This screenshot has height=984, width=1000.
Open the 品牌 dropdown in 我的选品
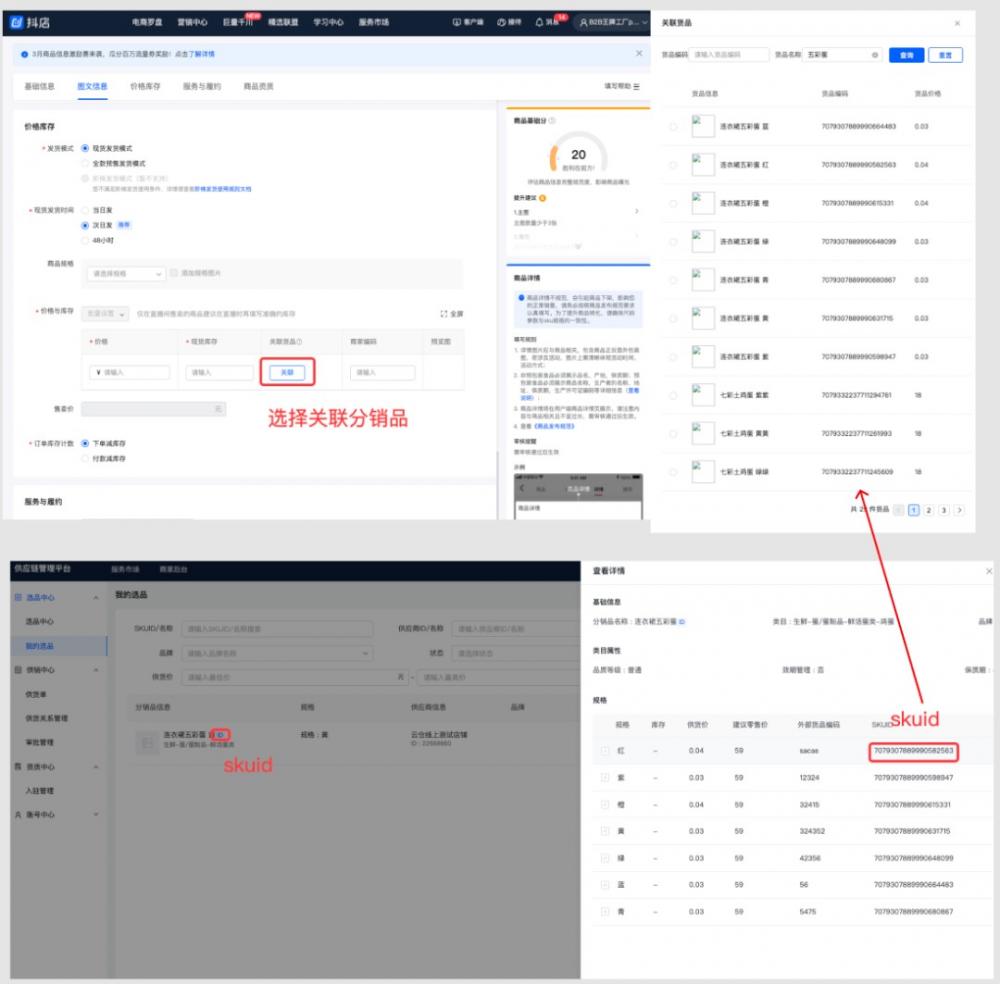[277, 653]
